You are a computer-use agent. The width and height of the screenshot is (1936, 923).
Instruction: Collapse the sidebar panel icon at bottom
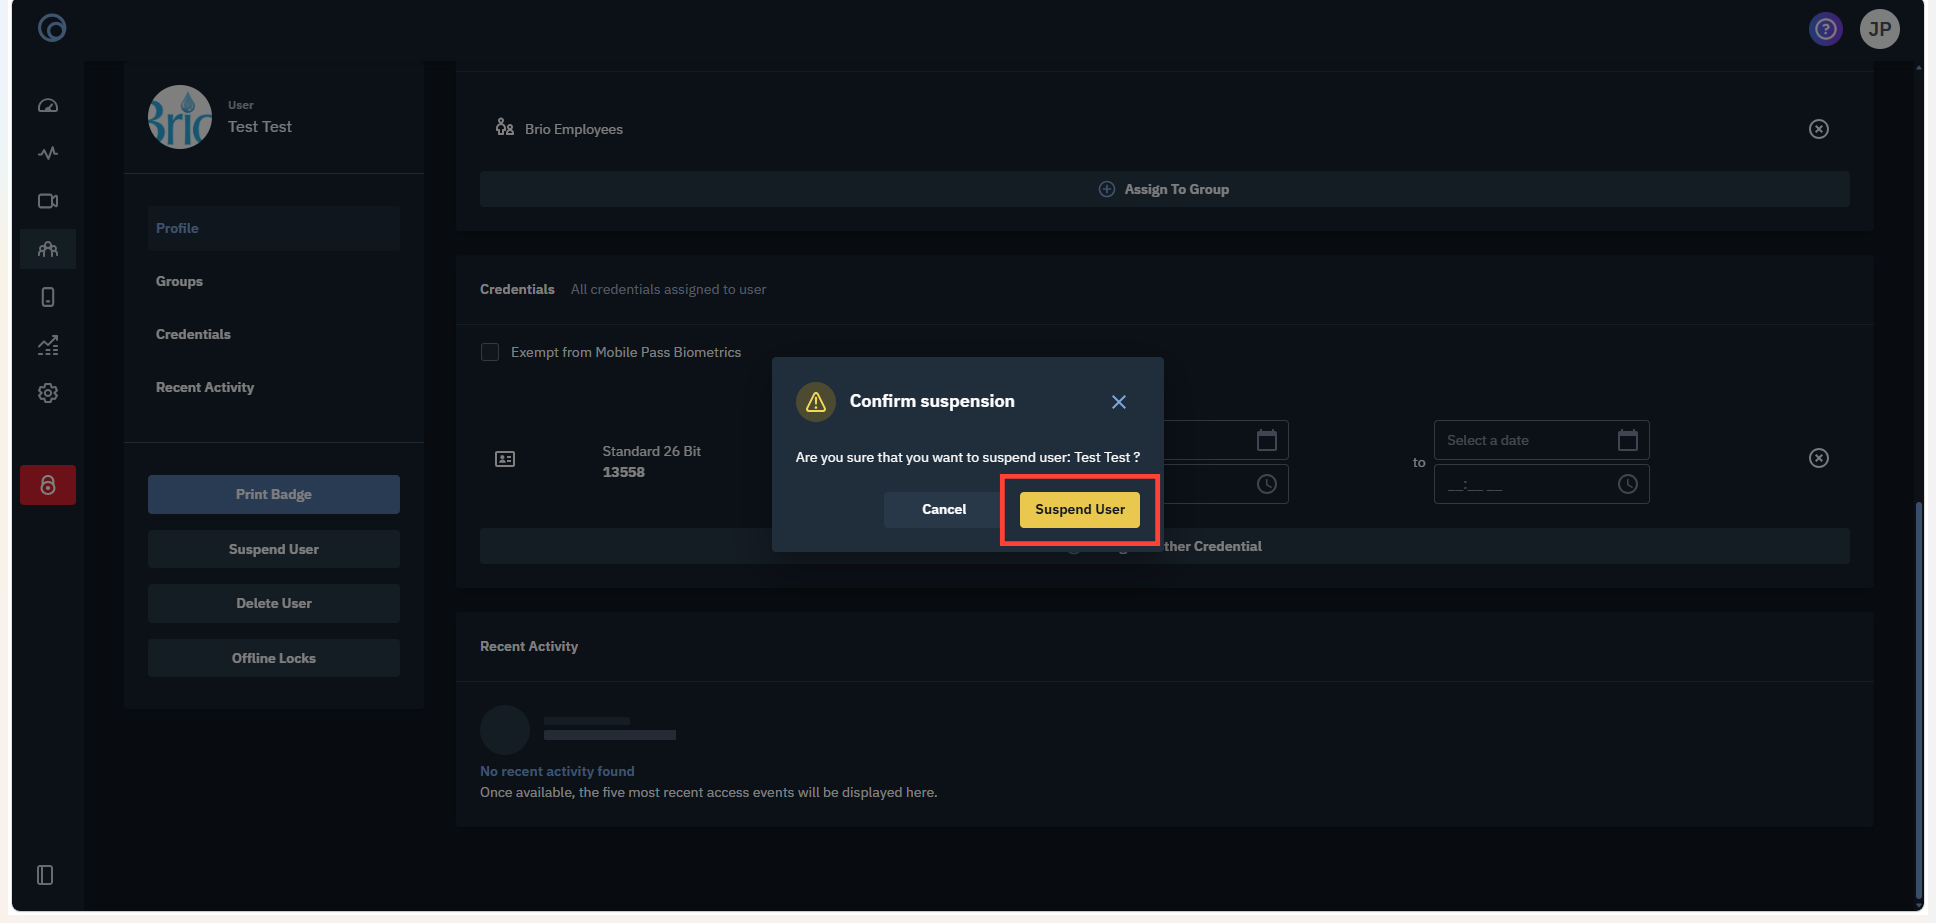tap(45, 875)
